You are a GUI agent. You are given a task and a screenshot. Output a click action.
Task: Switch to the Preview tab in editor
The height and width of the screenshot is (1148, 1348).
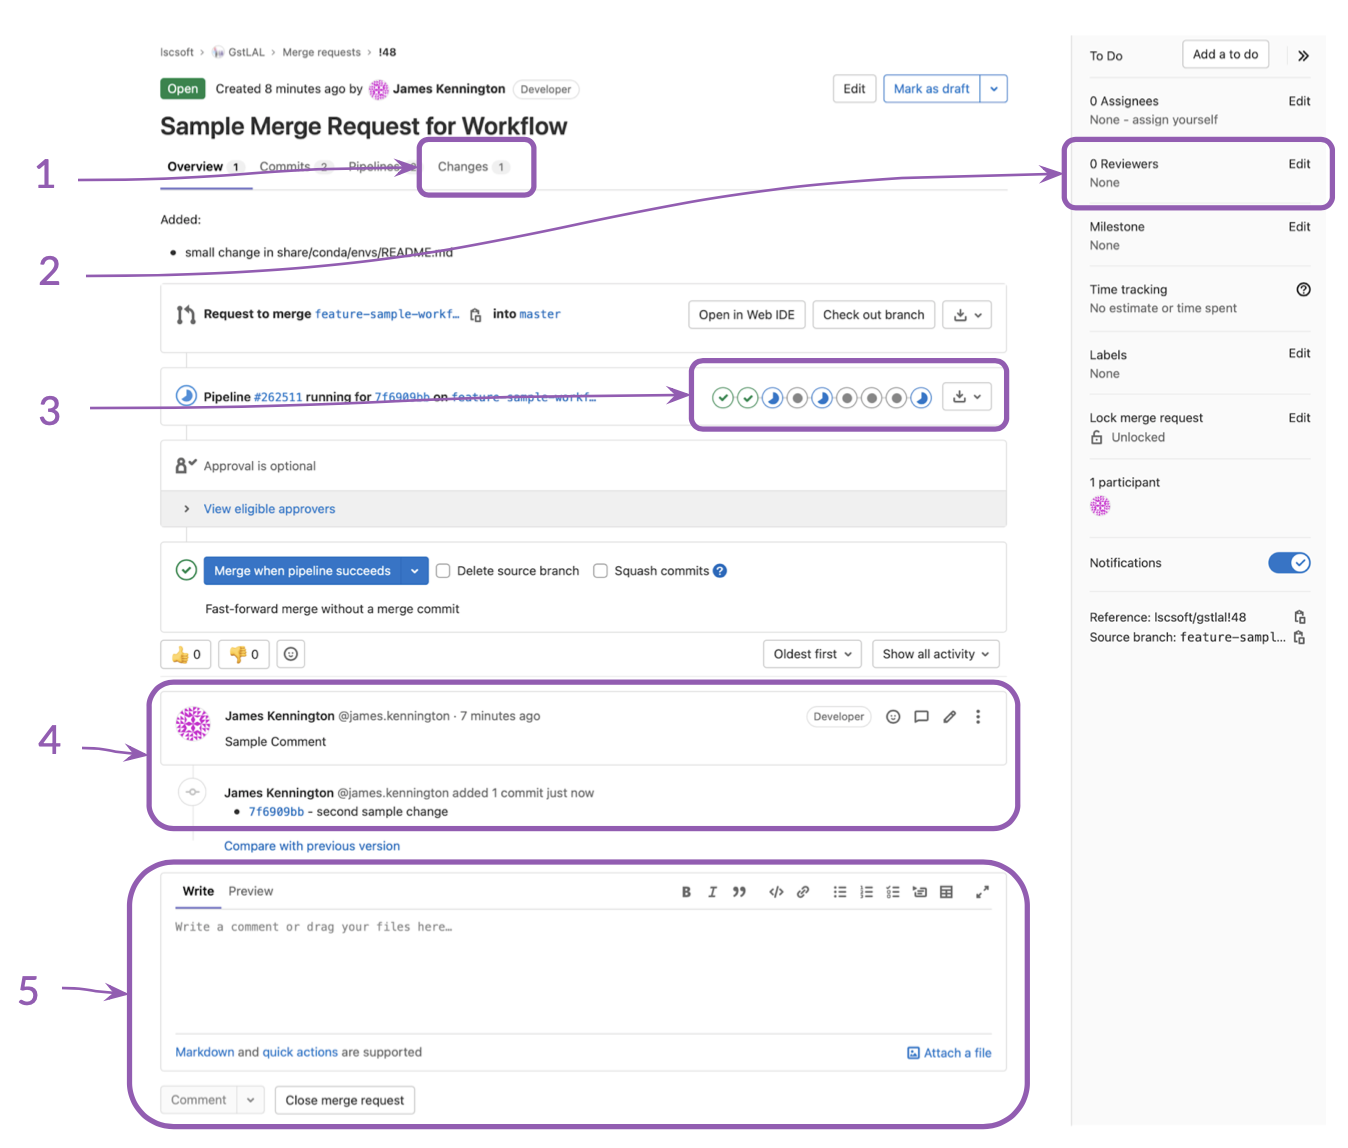(x=250, y=891)
